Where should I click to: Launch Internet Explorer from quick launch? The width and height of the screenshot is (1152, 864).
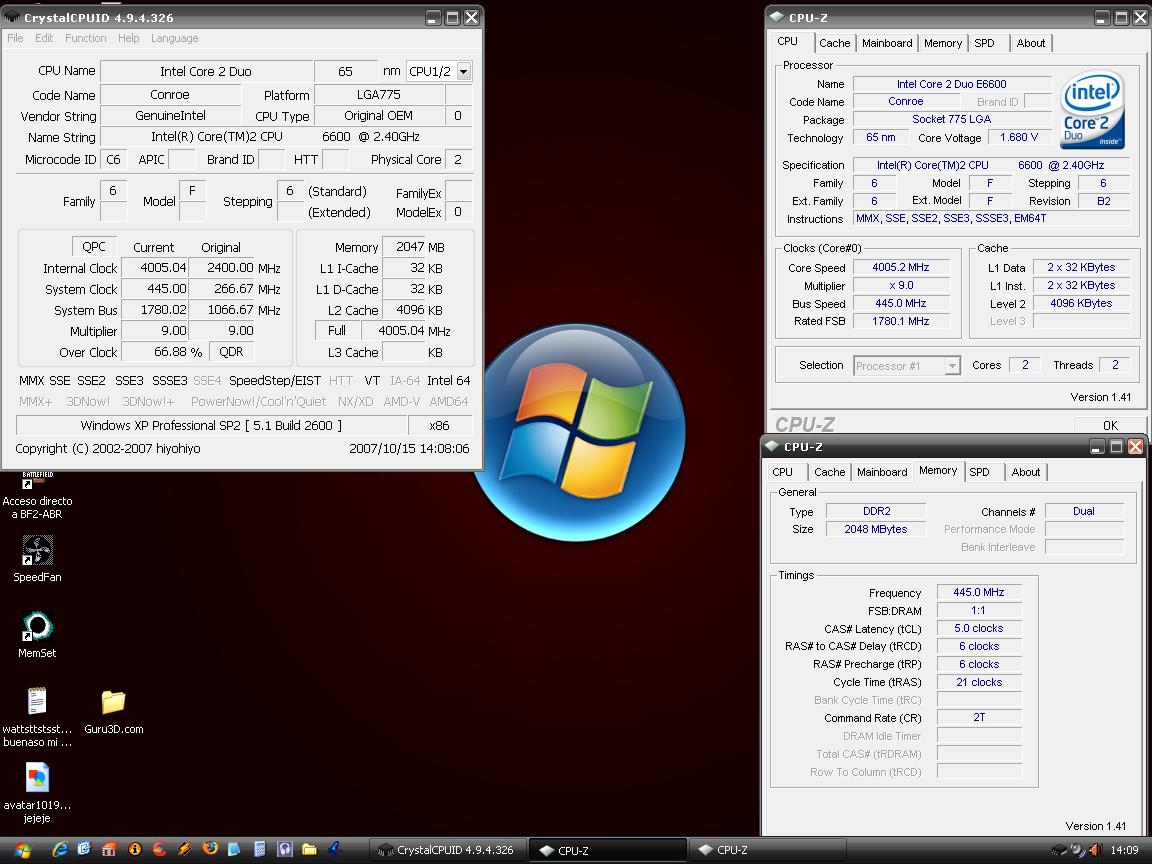click(x=60, y=849)
